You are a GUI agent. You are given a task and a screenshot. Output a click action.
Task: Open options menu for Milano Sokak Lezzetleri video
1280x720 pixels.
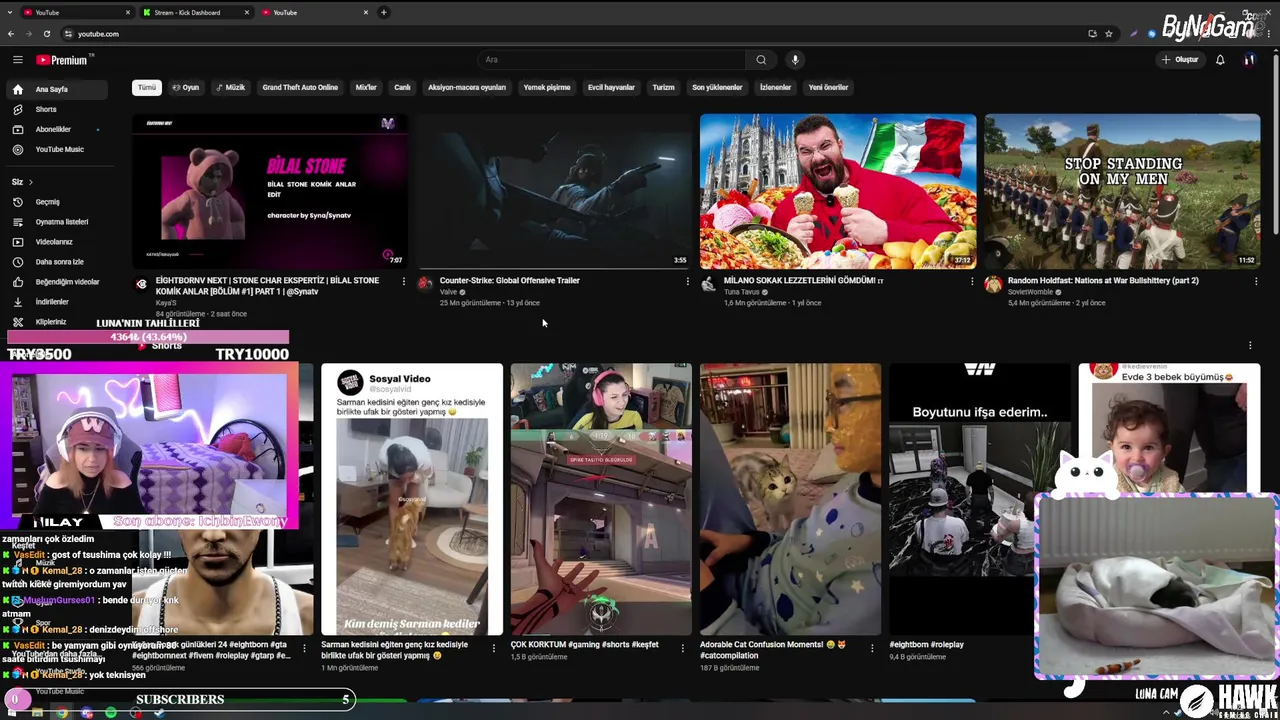pos(972,282)
